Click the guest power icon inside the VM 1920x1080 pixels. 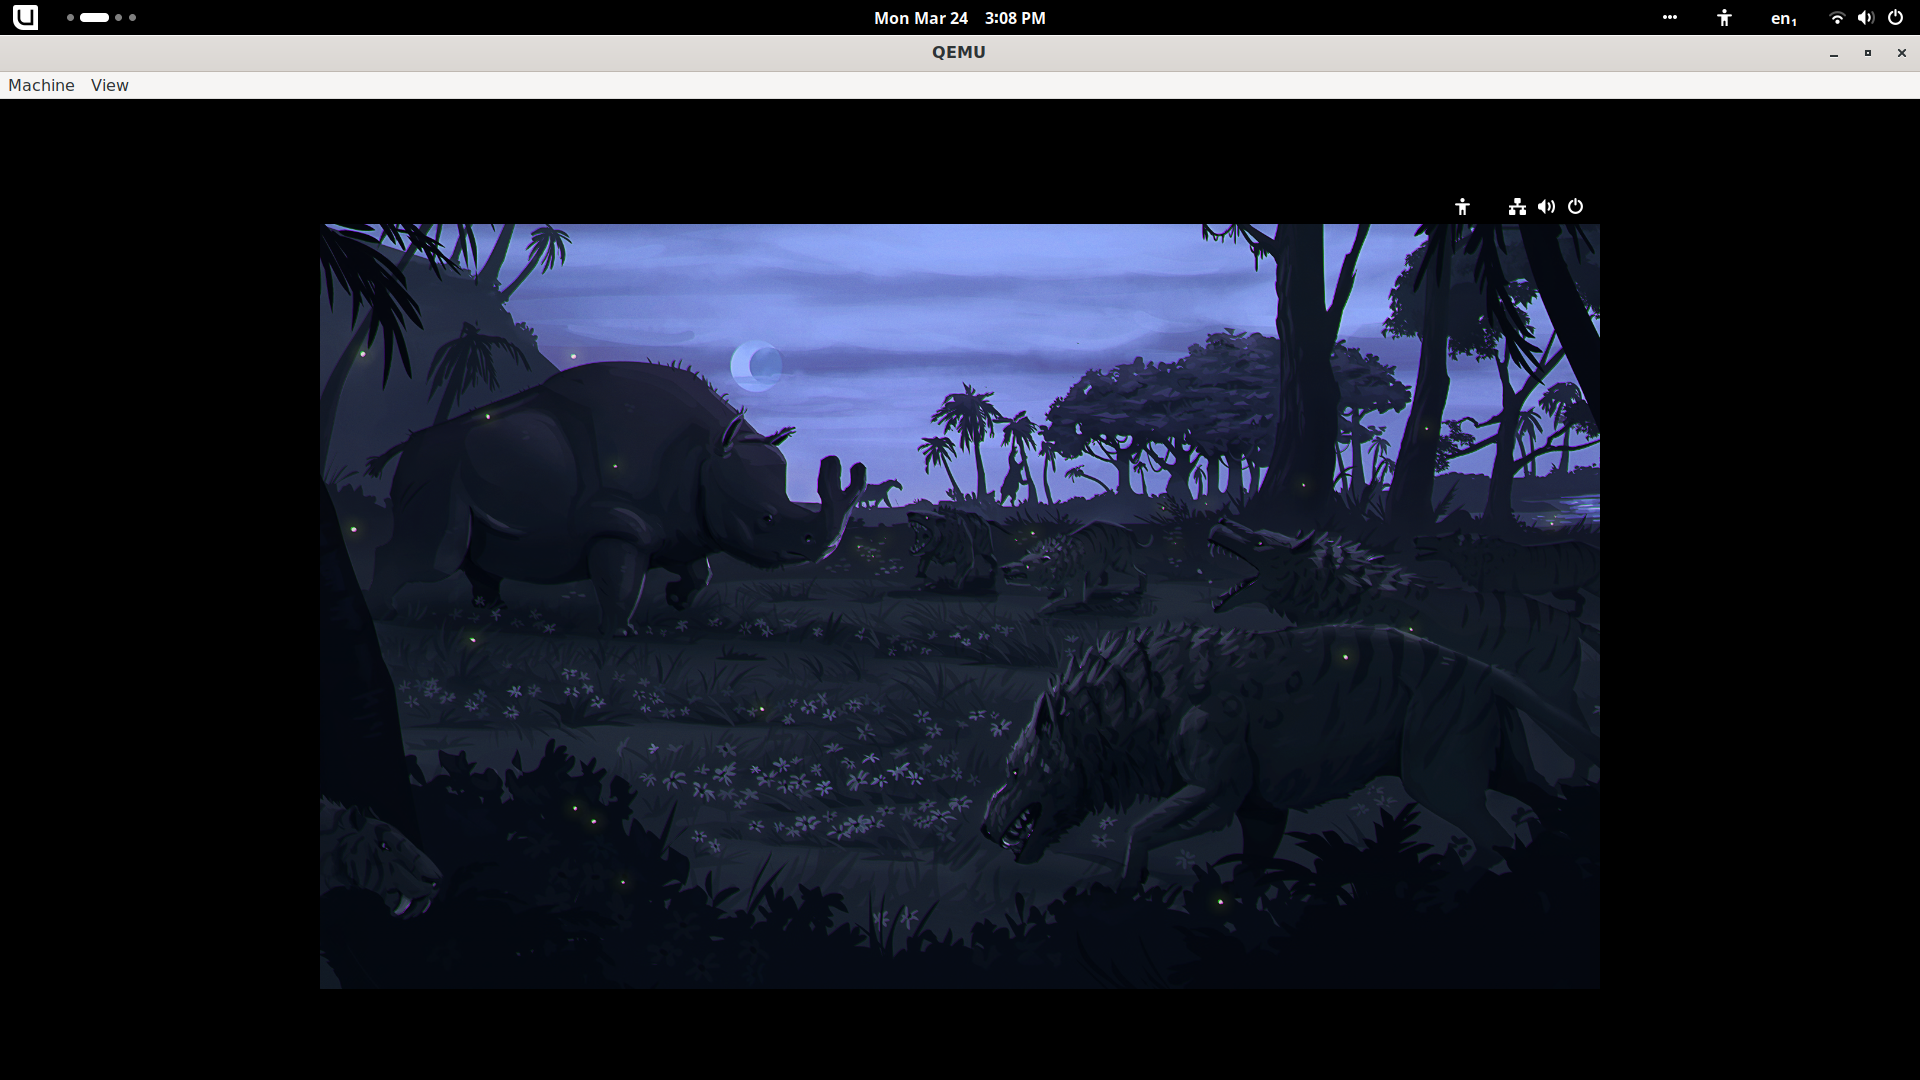1575,207
